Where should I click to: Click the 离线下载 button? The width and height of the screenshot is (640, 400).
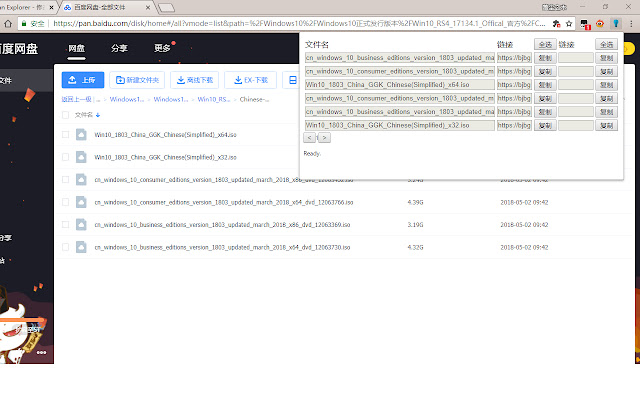point(194,80)
